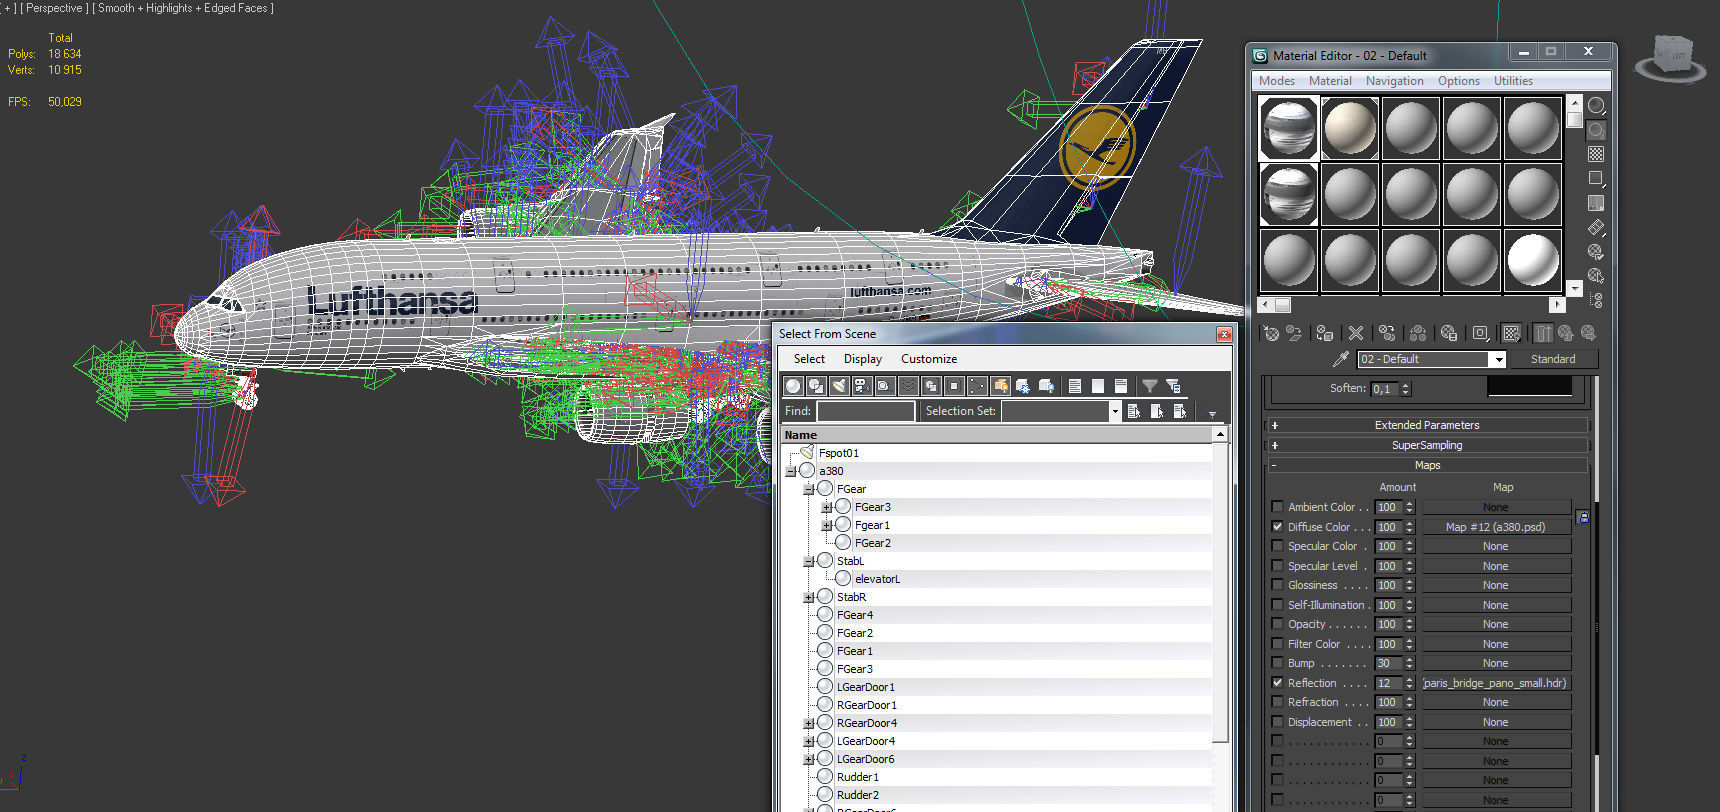This screenshot has width=1720, height=812.
Task: Click Put Material to Scene icon
Action: click(x=1294, y=333)
